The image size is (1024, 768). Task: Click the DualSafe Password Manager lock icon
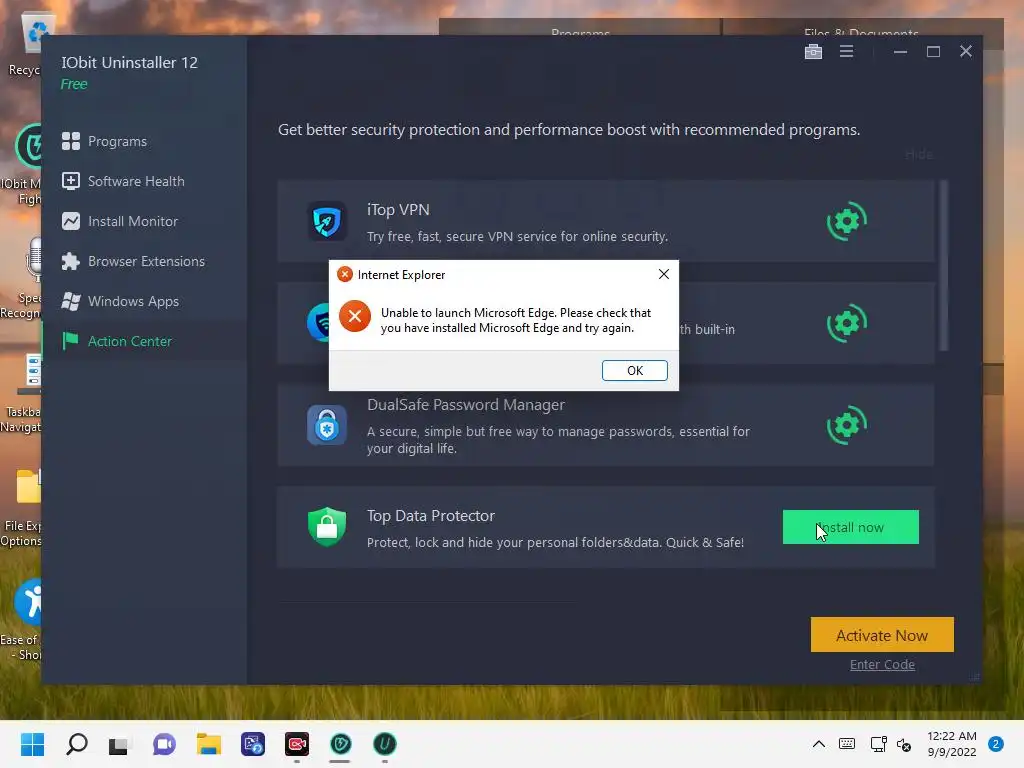[327, 425]
